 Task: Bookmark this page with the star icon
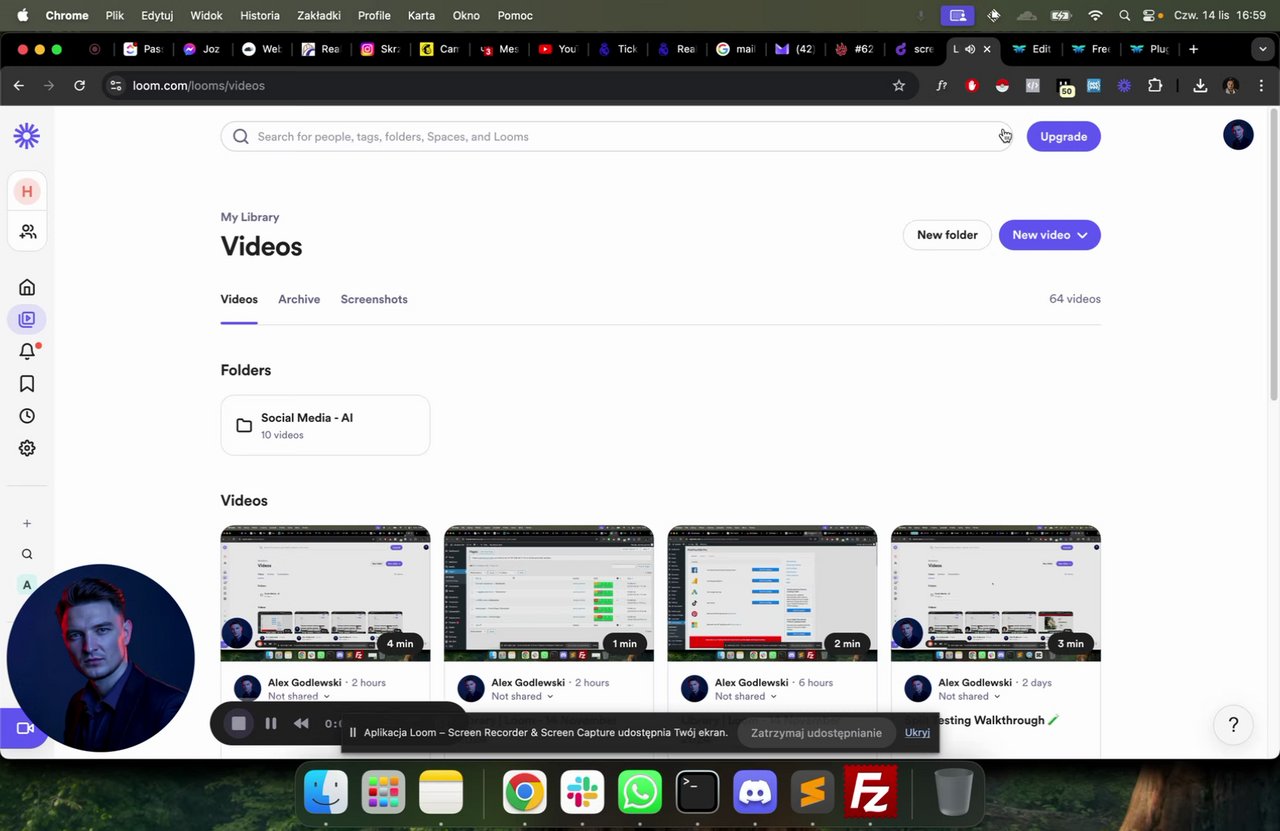pyautogui.click(x=899, y=86)
